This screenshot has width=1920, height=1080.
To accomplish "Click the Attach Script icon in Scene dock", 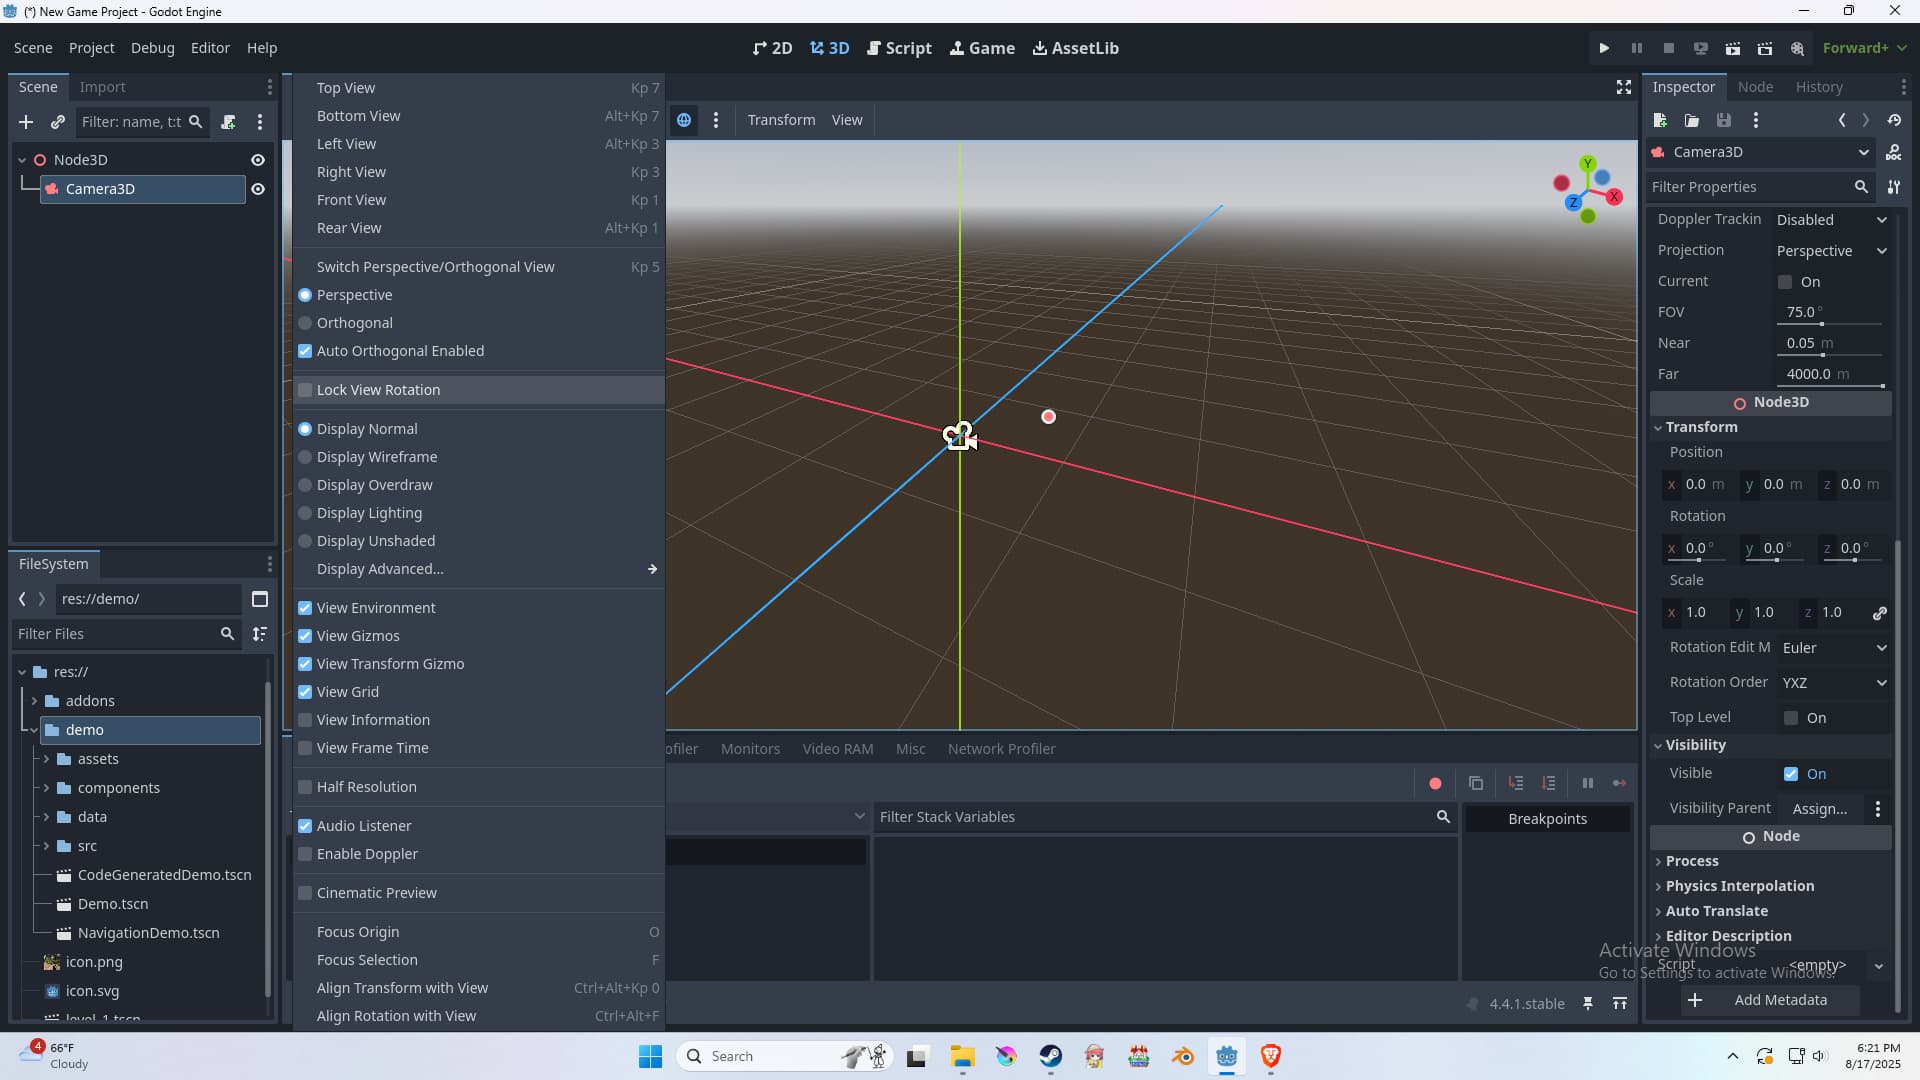I will (x=228, y=122).
